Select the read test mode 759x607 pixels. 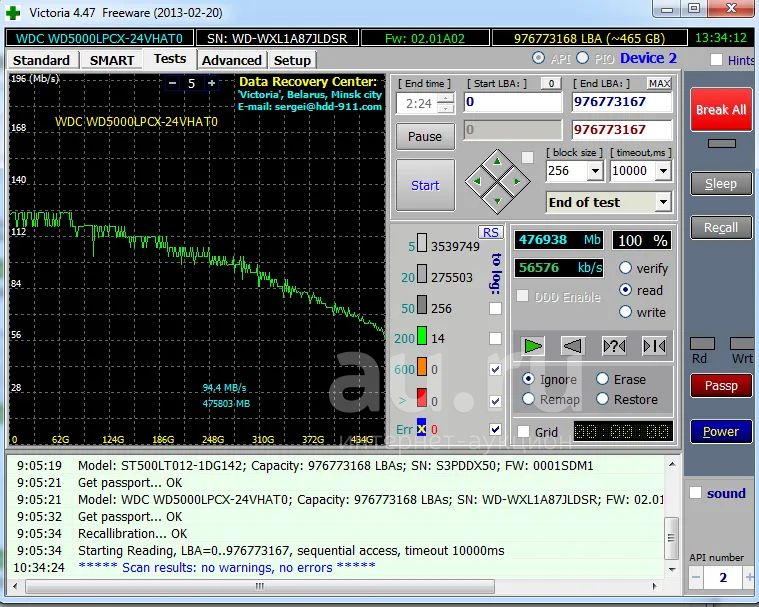click(625, 289)
